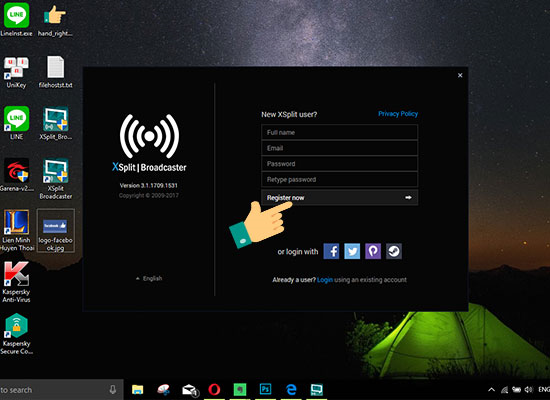Viewport: 550px width, 400px height.
Task: Open Photoshop from the taskbar
Action: click(x=266, y=389)
